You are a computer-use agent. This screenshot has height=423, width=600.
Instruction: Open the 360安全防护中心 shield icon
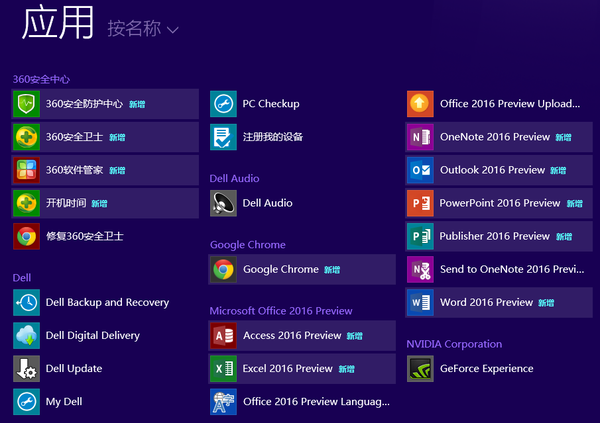[x=26, y=104]
